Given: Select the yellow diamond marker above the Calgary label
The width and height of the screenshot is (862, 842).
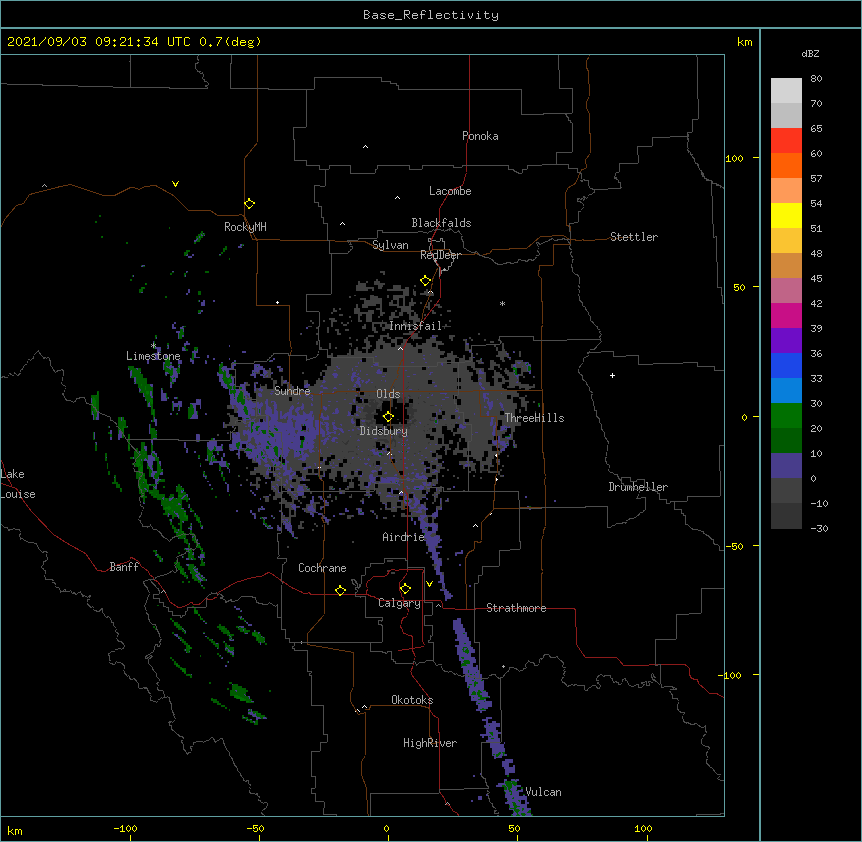Looking at the screenshot, I should click(405, 589).
